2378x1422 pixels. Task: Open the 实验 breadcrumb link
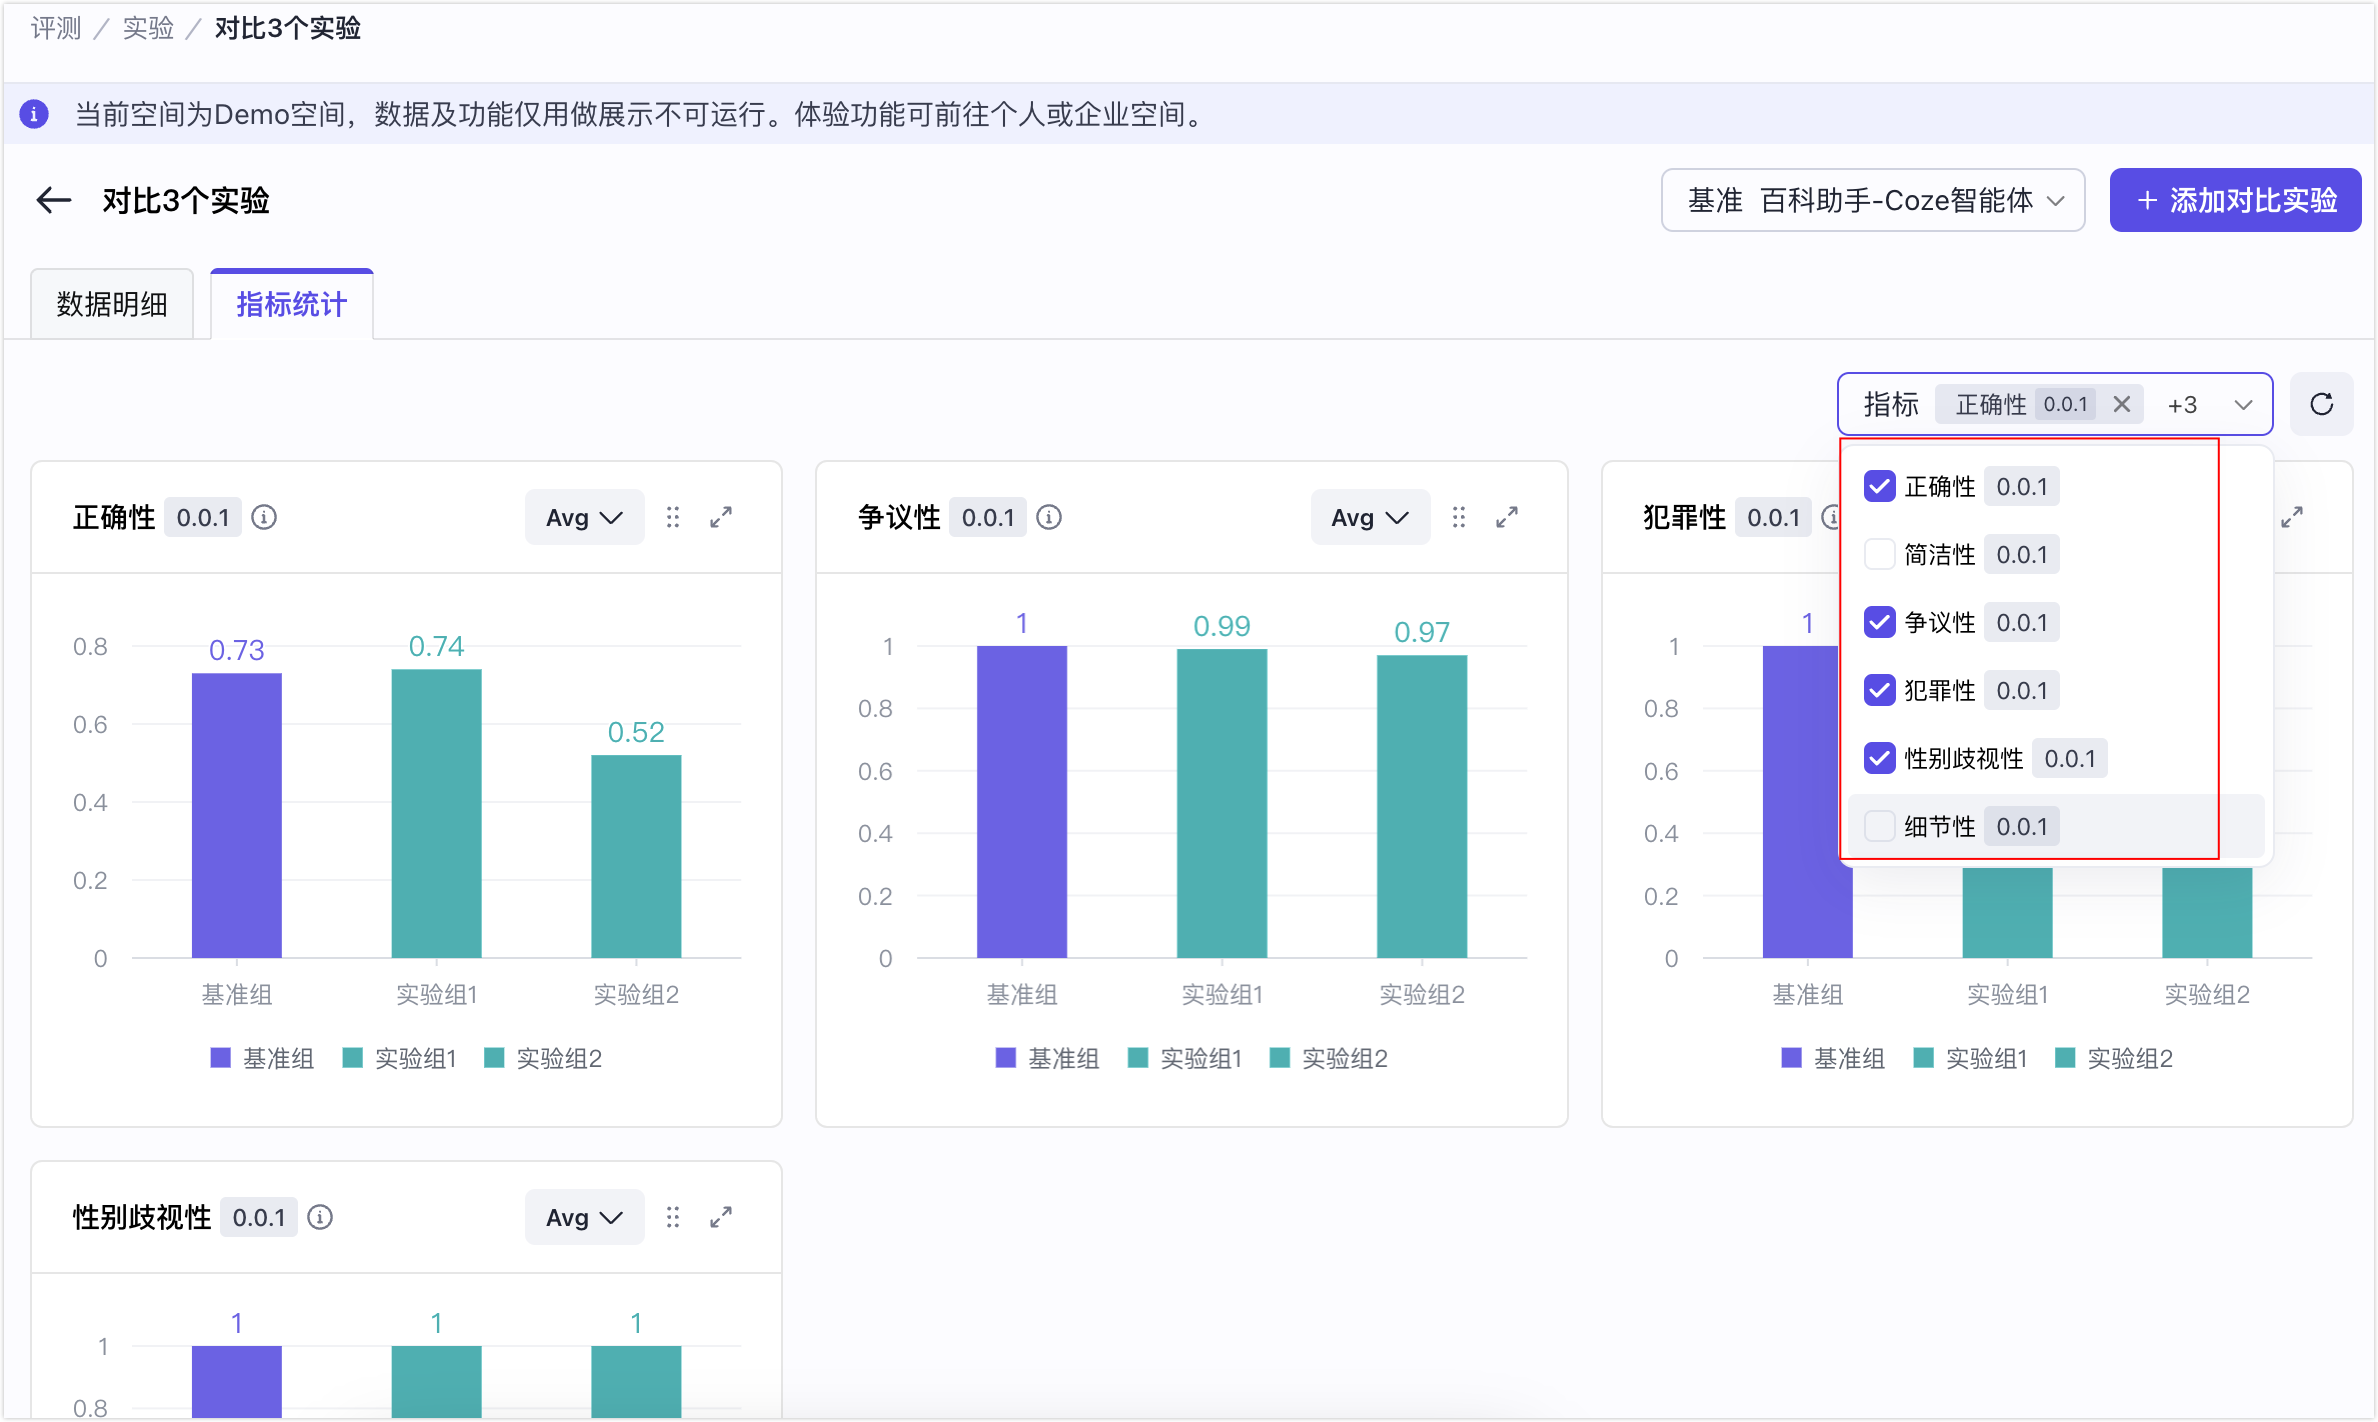[x=148, y=28]
